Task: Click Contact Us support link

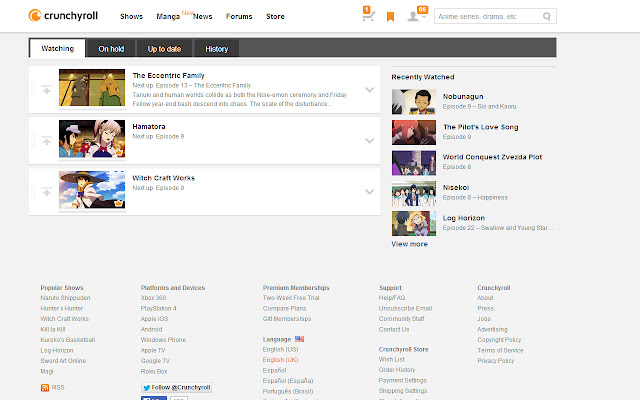Action: tap(394, 329)
